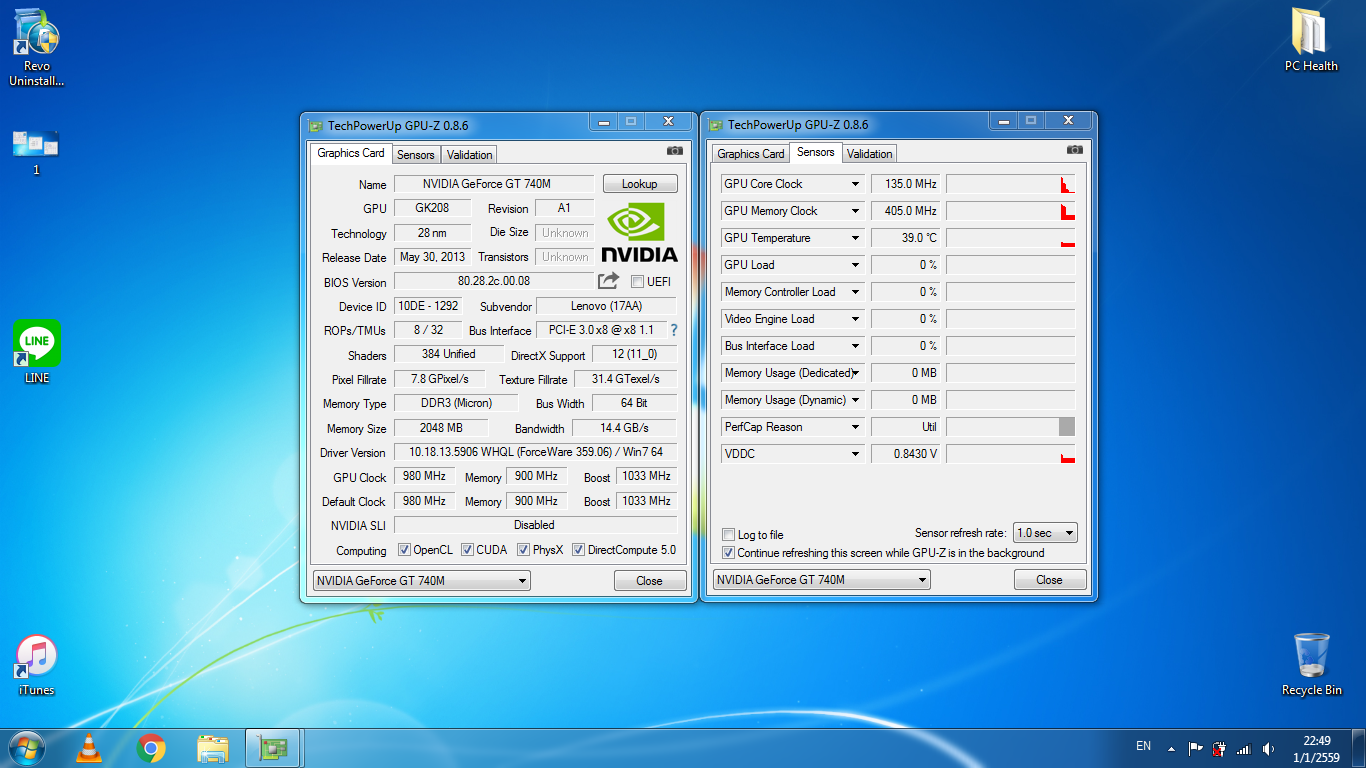Screen dimensions: 1366x768
Task: Click the 0.8430 V VDDC value
Action: (906, 454)
